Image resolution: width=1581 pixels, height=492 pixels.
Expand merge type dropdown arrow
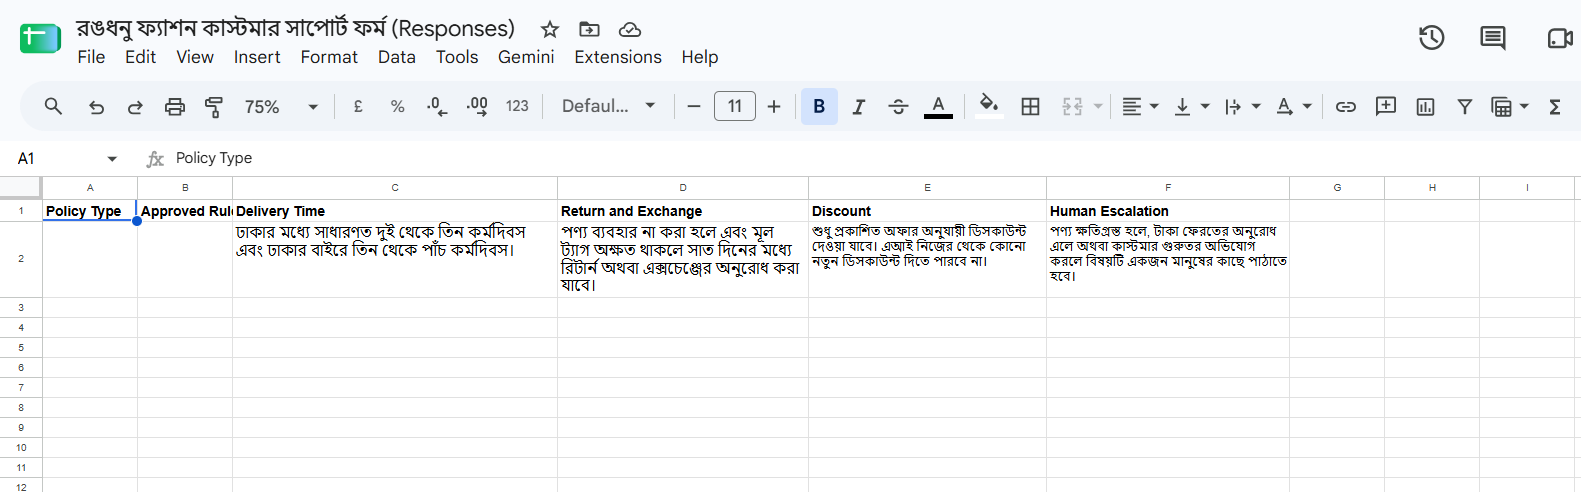point(1098,106)
